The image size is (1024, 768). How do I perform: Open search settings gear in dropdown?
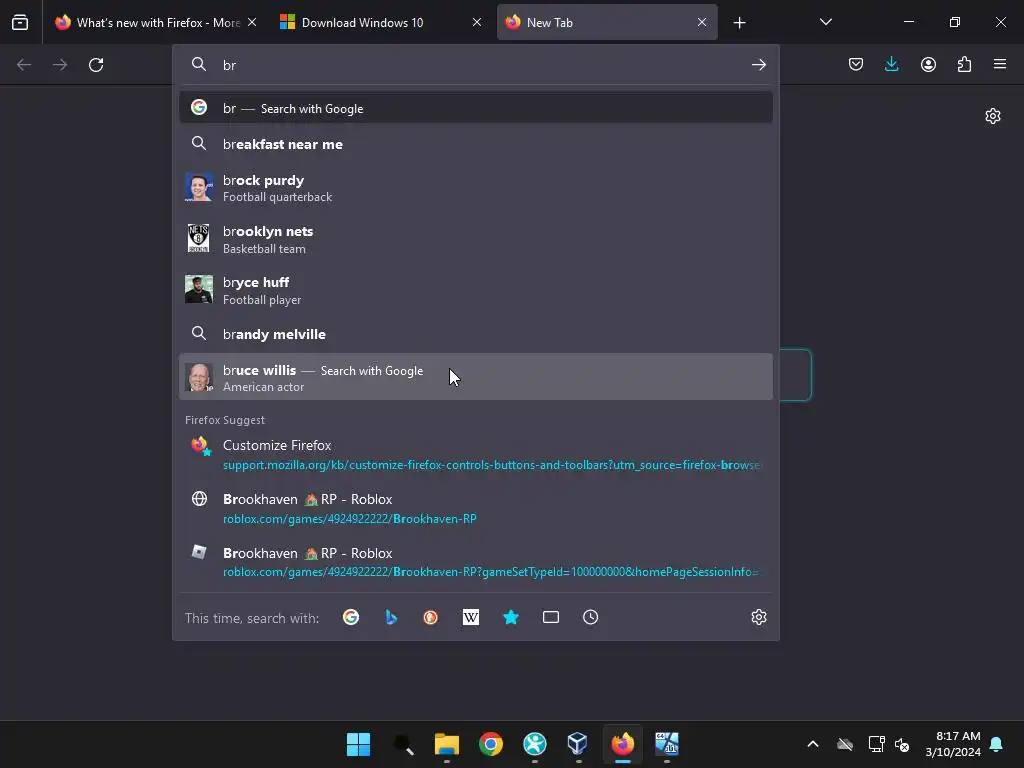tap(758, 617)
